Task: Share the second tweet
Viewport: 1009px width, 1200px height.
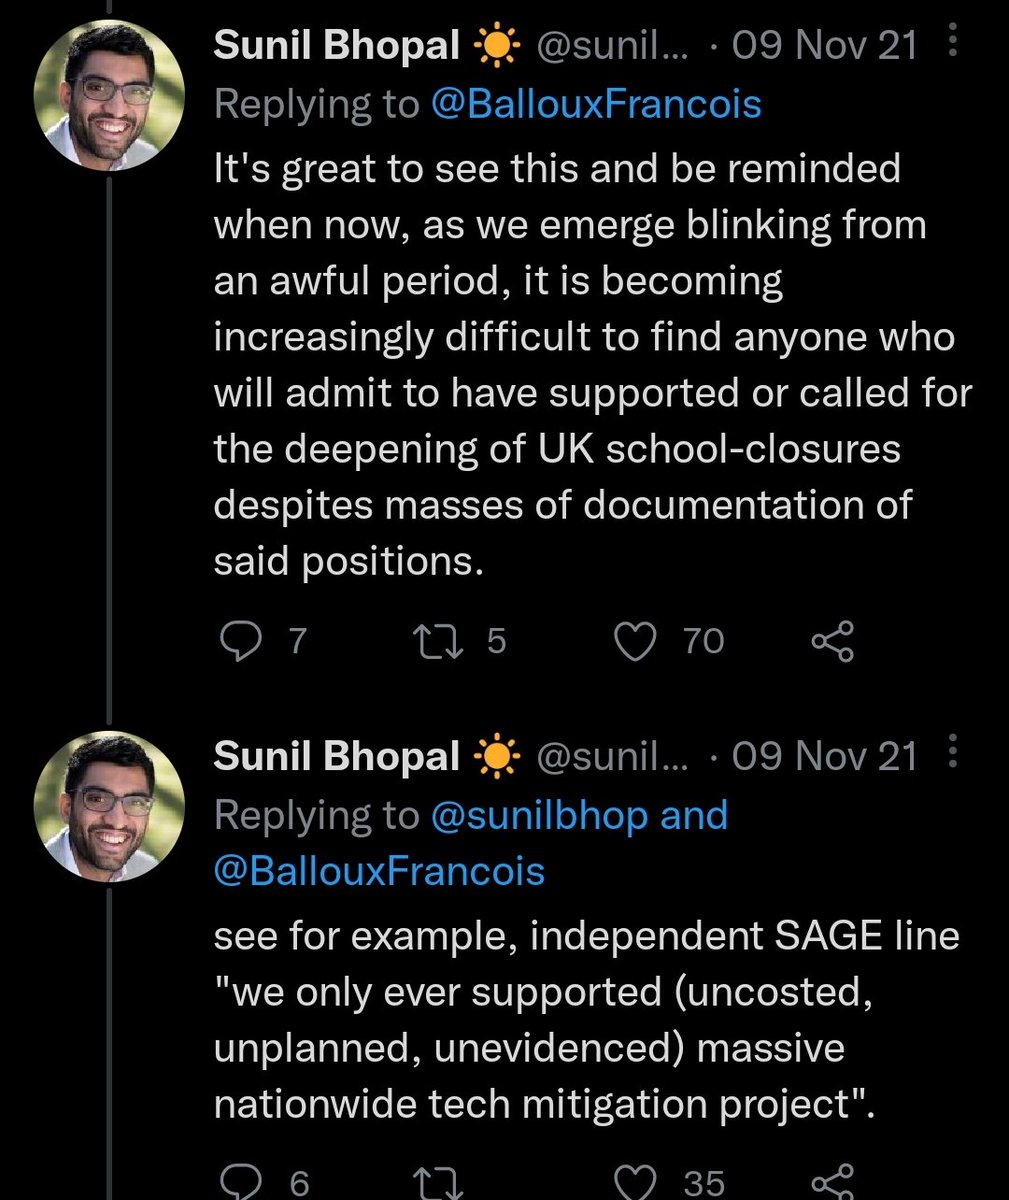Action: click(832, 1183)
